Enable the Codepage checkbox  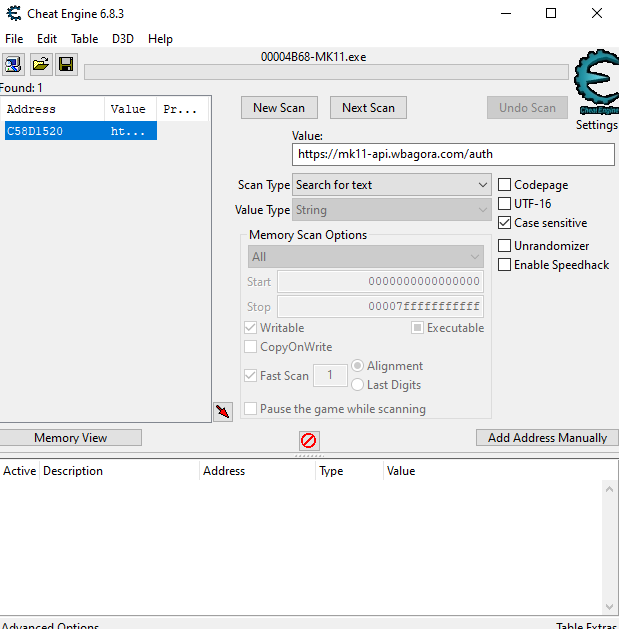pyautogui.click(x=504, y=185)
